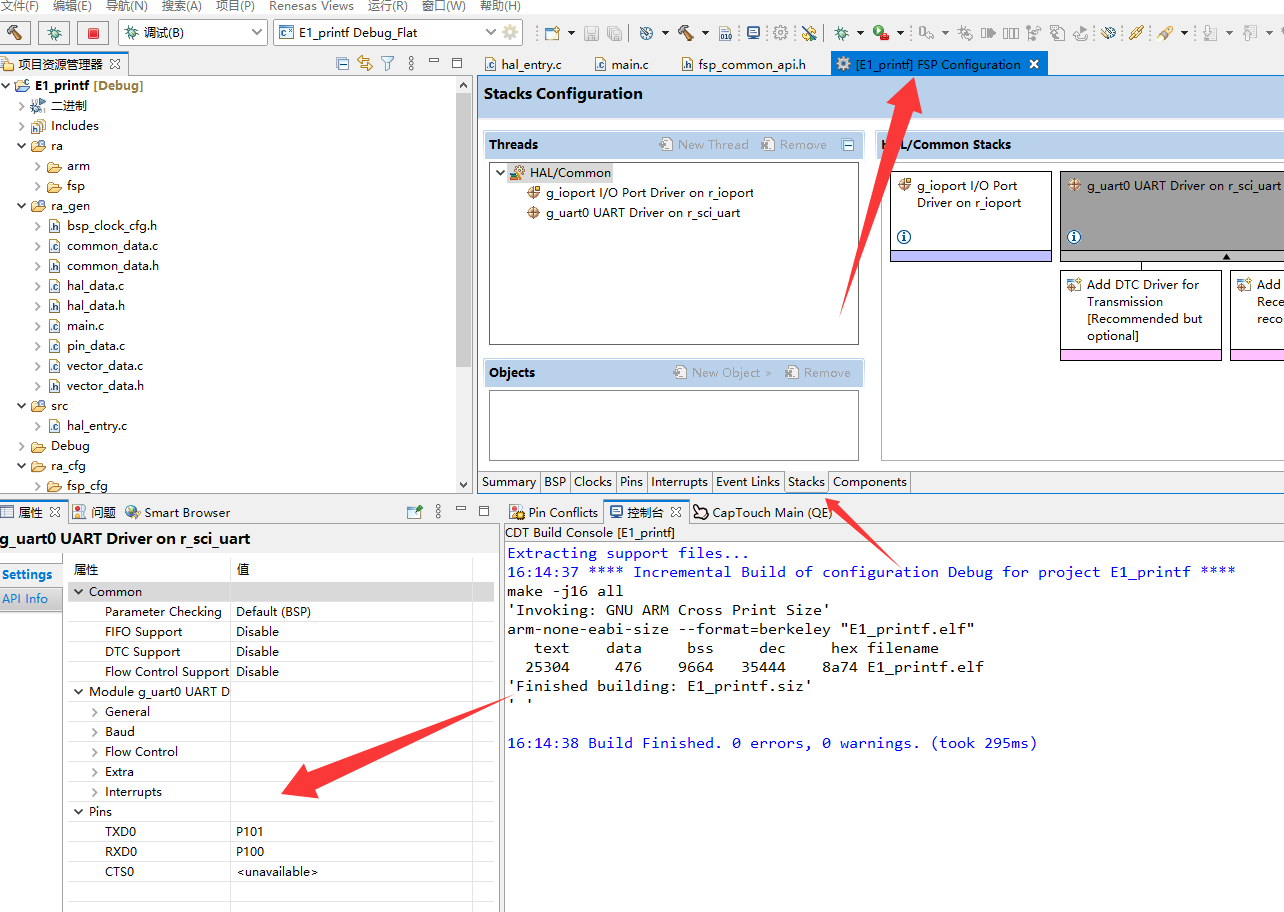The width and height of the screenshot is (1284, 912).
Task: Expand the Debug folder in the project tree
Action: pyautogui.click(x=22, y=446)
